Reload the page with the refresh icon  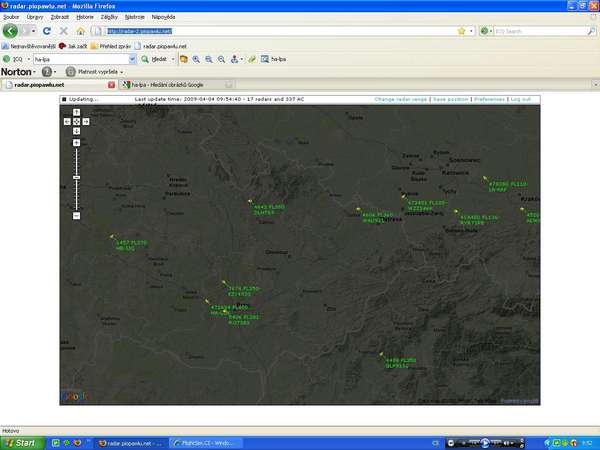pyautogui.click(x=47, y=31)
